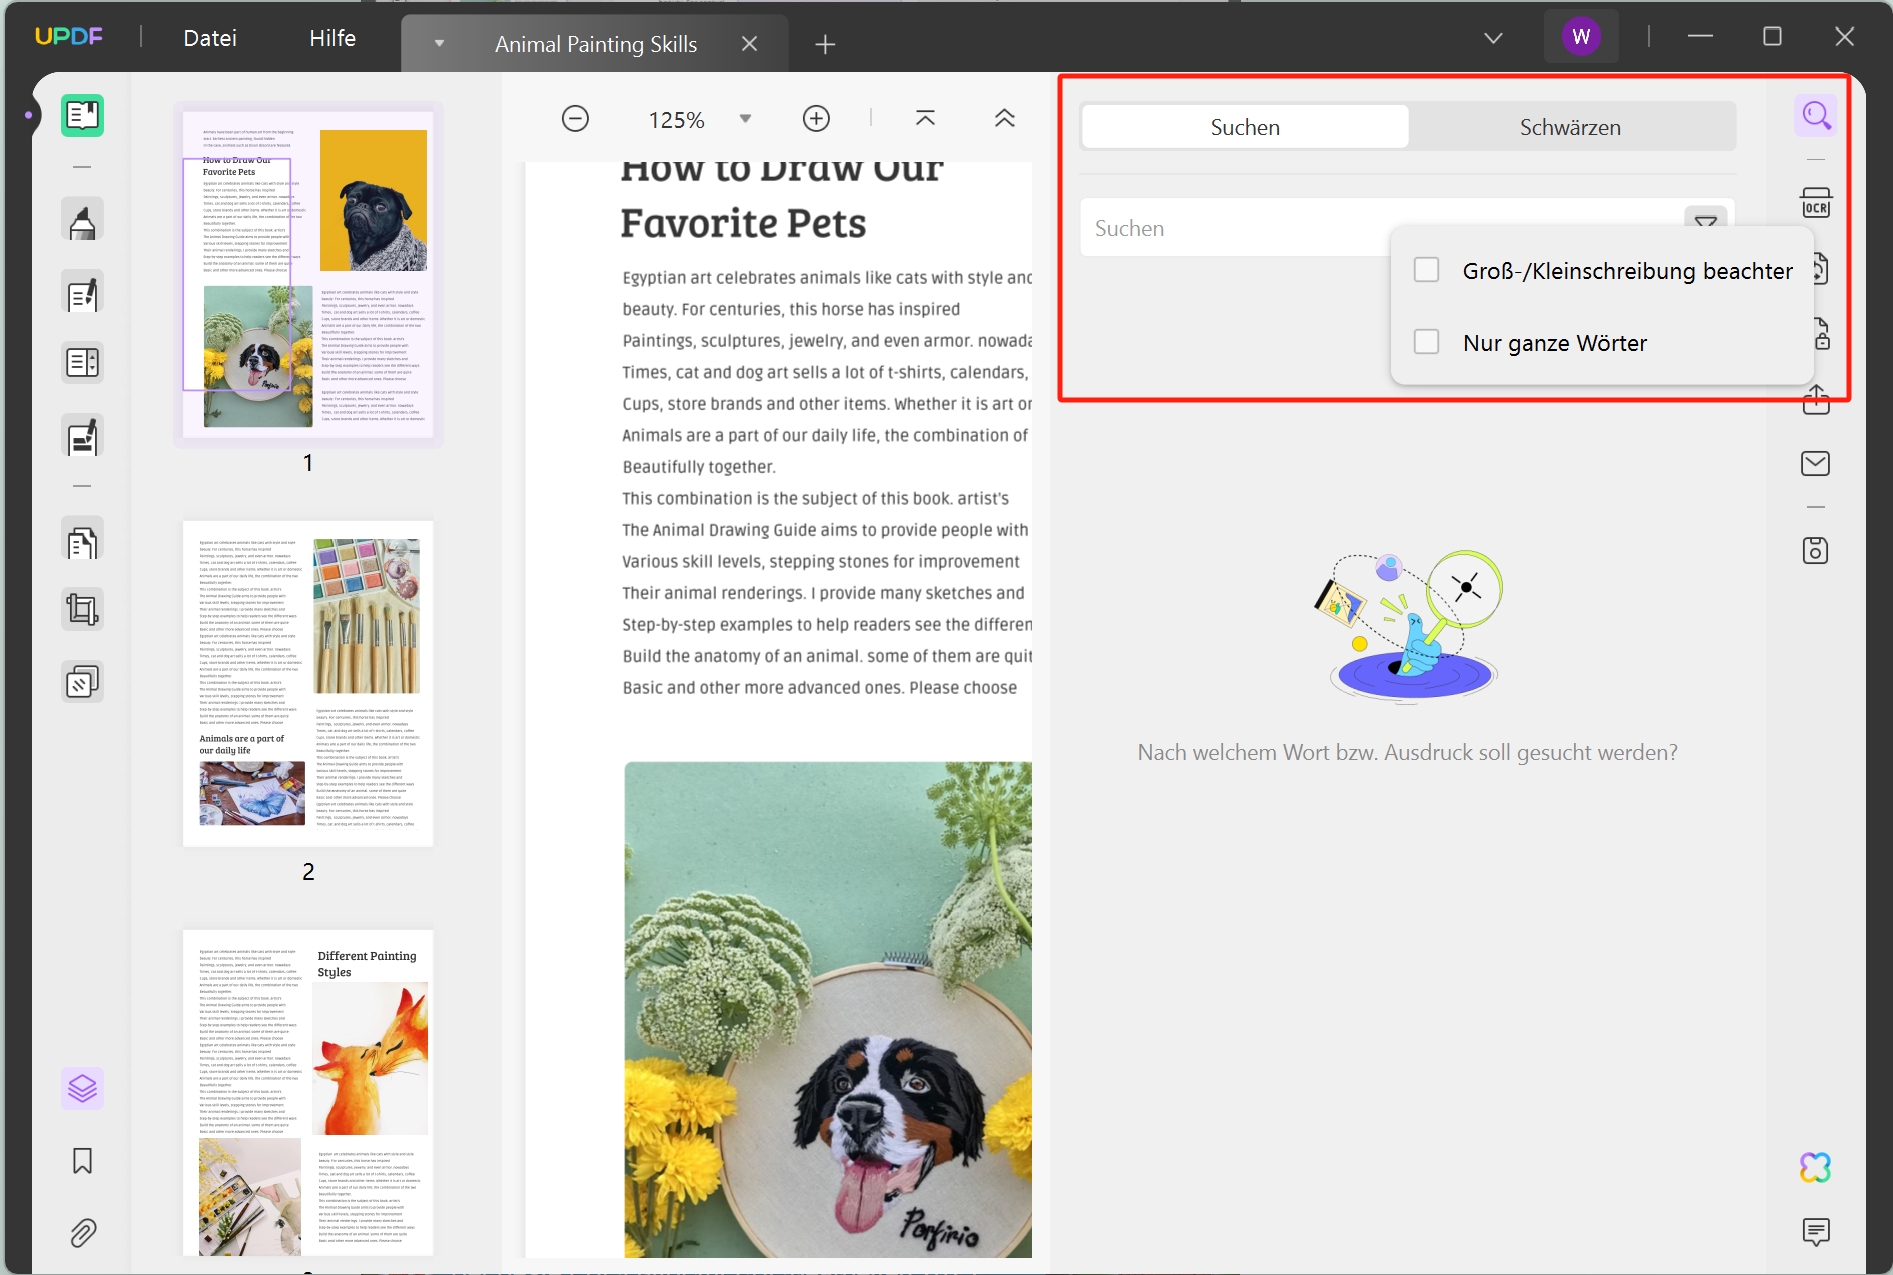Click the 125% zoom value
Image resolution: width=1893 pixels, height=1275 pixels.
coord(677,120)
